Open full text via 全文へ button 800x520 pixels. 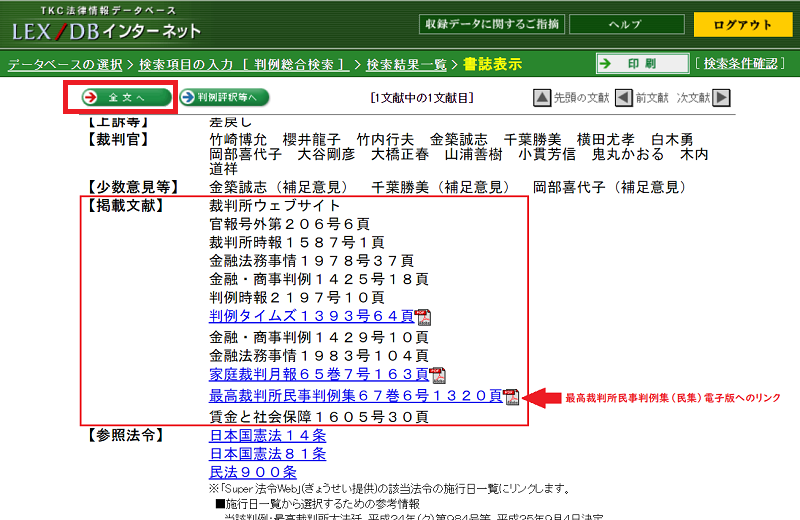pos(127,97)
